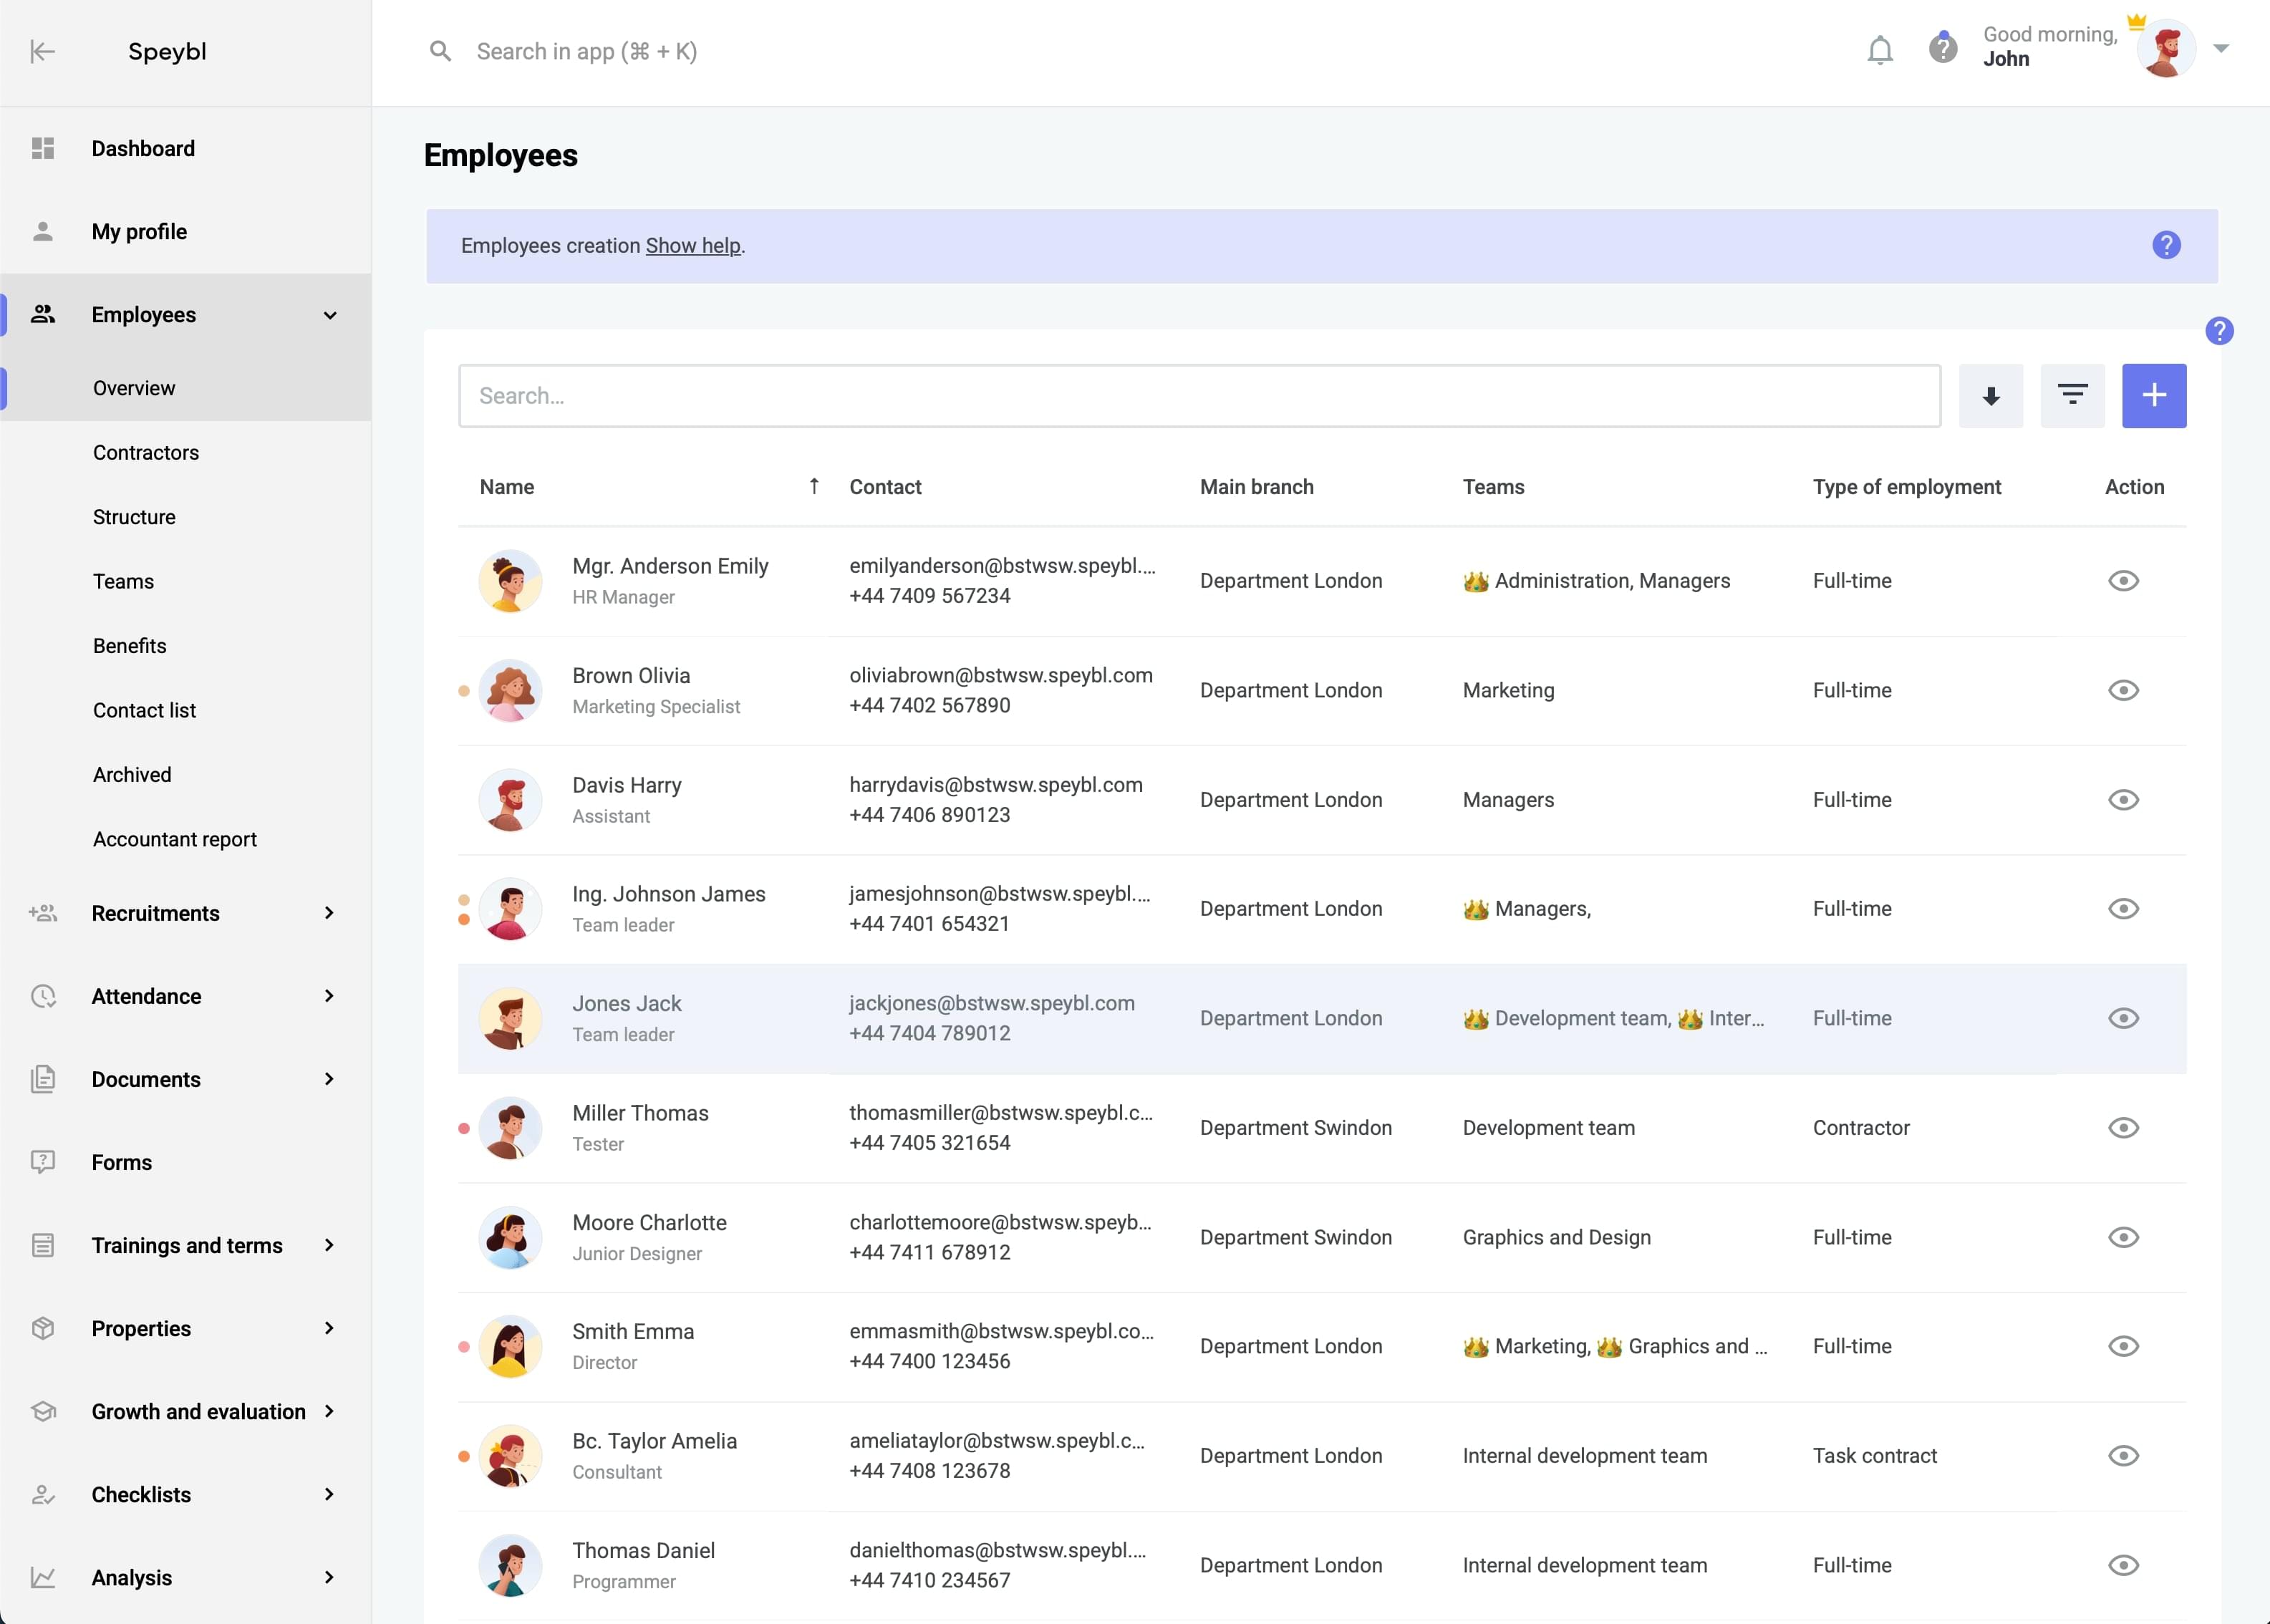Open the Benefits submenu item
Screen dimensions: 2270x1624
pos(129,646)
